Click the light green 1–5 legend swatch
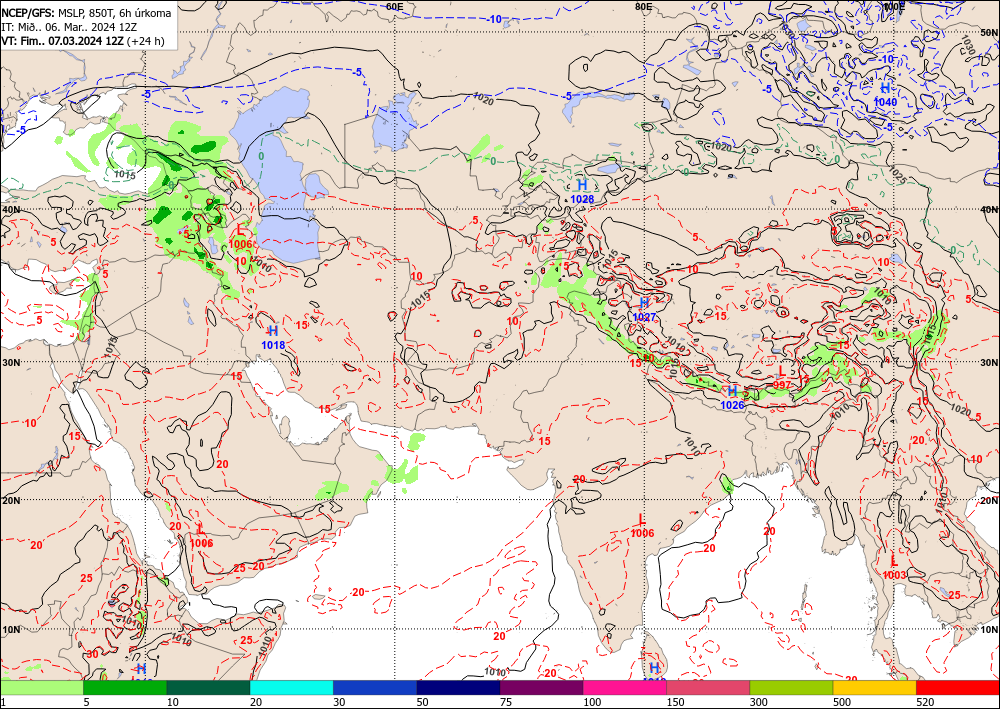 pyautogui.click(x=41, y=687)
